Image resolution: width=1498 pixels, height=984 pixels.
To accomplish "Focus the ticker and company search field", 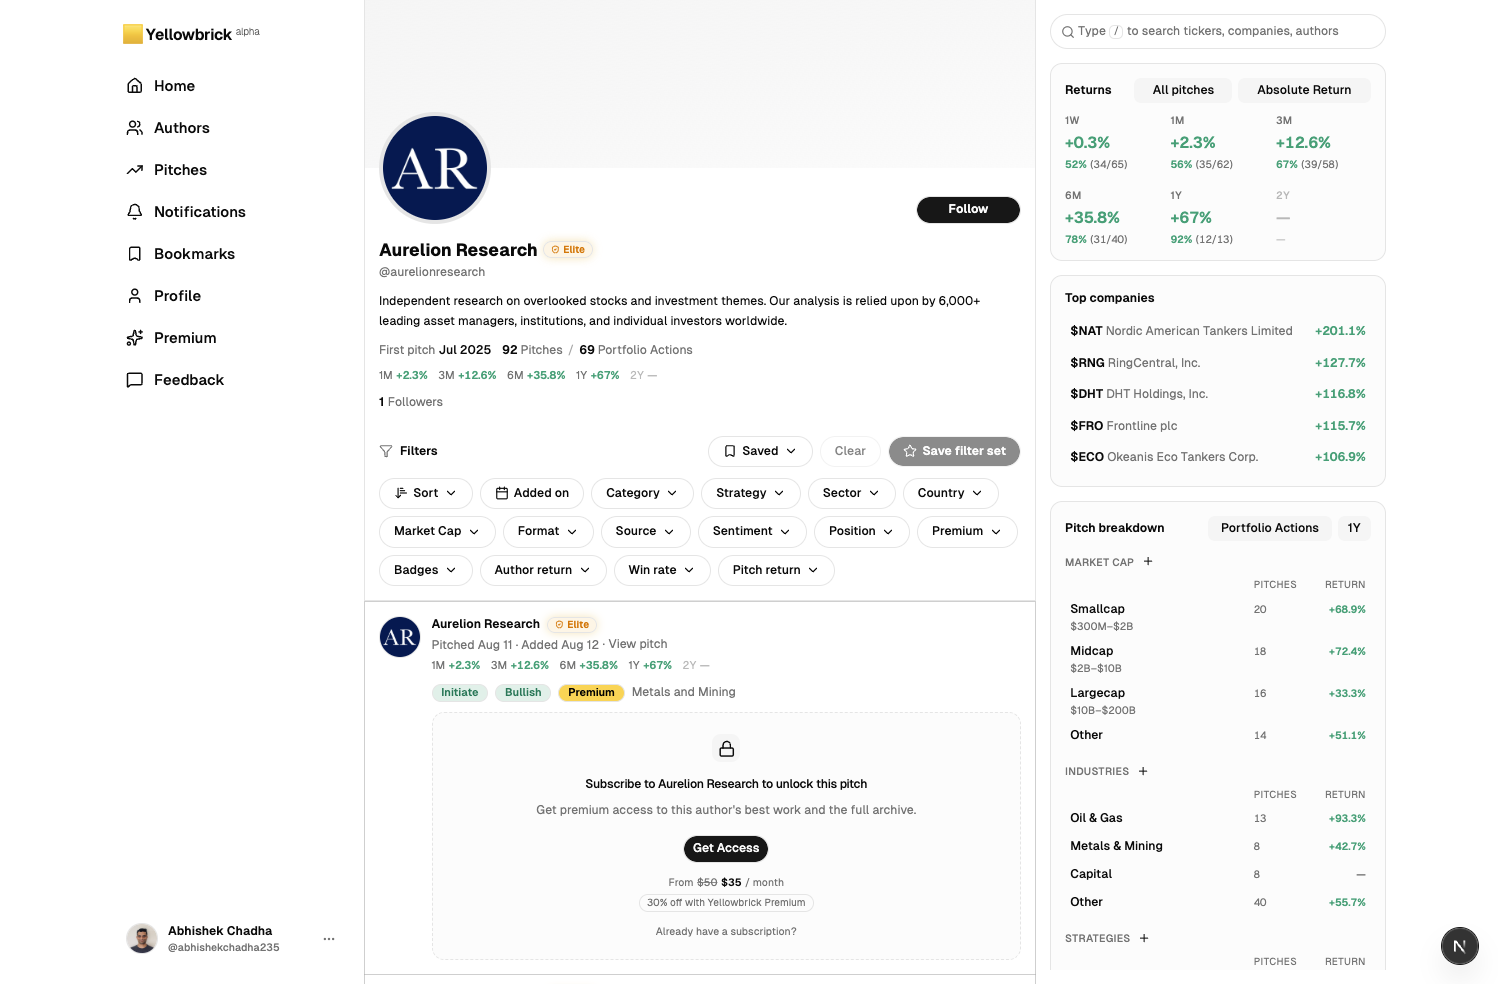I will [1218, 31].
